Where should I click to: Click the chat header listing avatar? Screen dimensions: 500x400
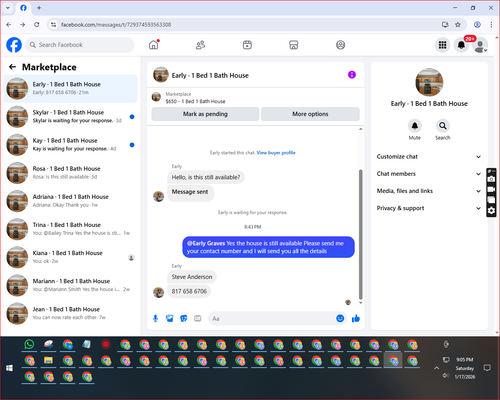[x=161, y=75]
